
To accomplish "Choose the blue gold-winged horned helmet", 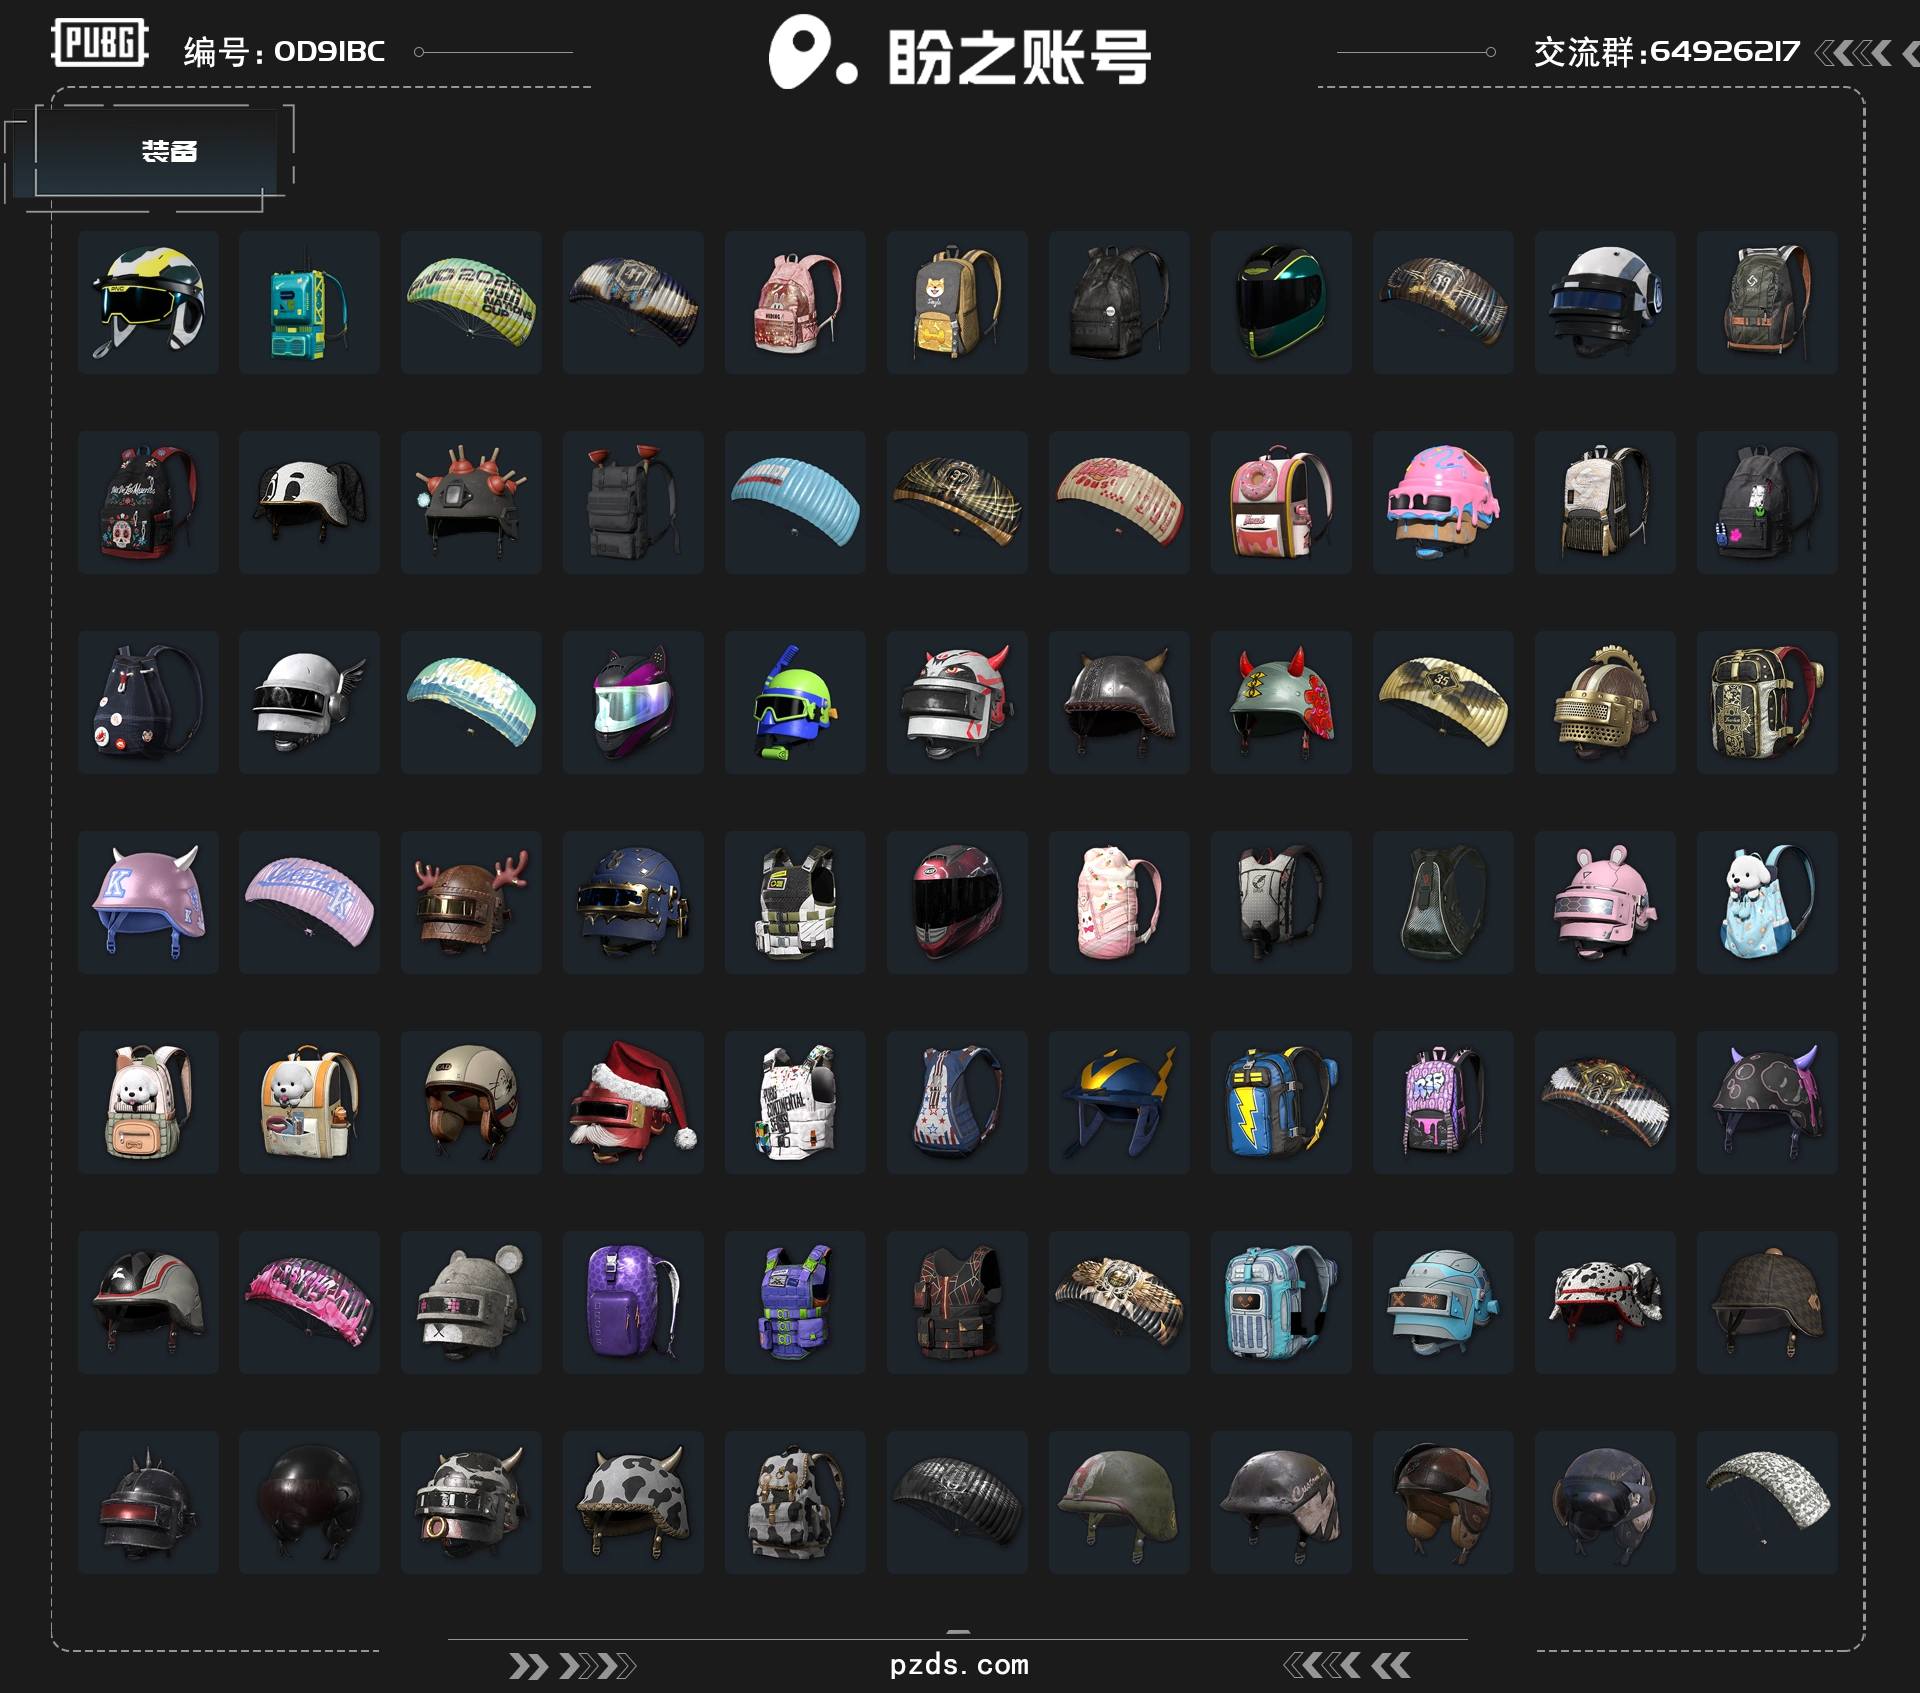I will coord(1119,1102).
